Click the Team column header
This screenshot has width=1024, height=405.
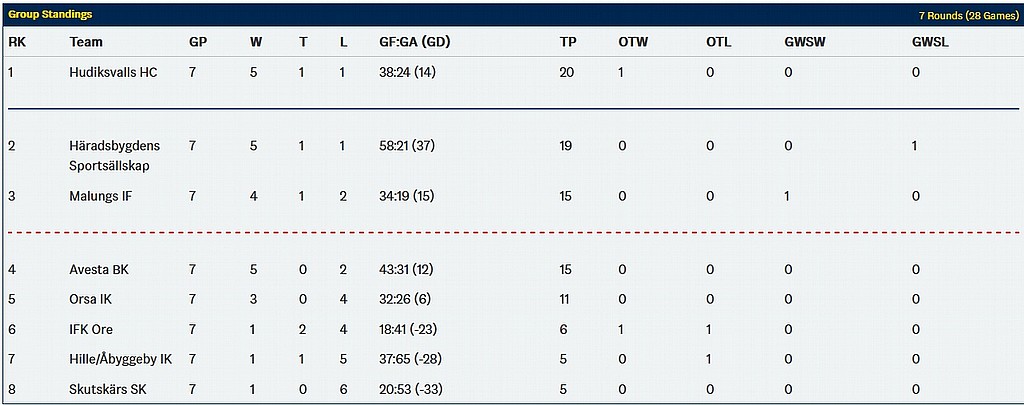86,42
